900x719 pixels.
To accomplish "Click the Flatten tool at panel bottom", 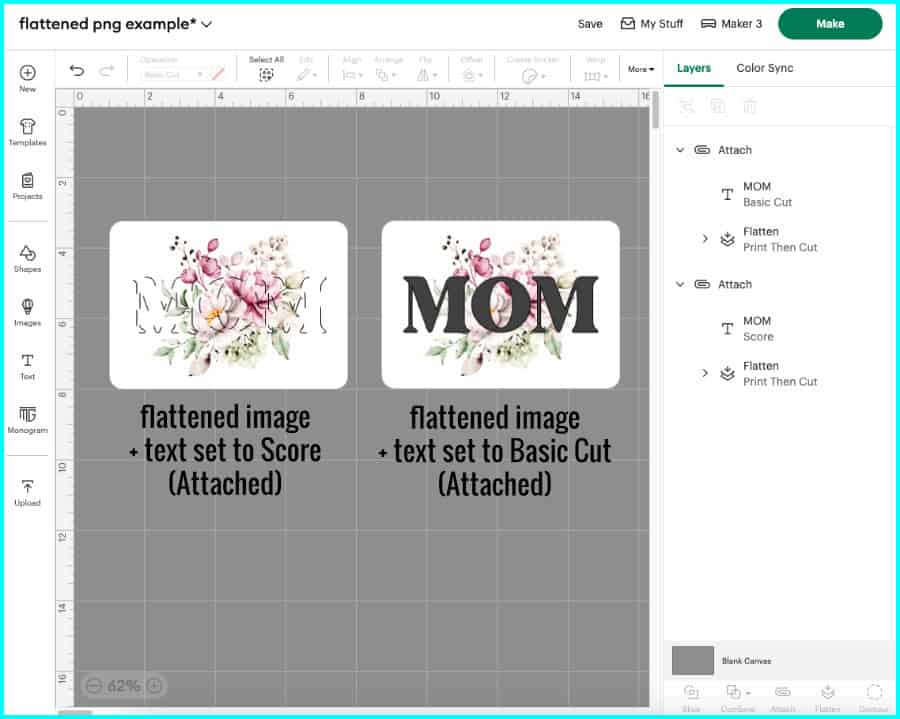I will pyautogui.click(x=827, y=697).
